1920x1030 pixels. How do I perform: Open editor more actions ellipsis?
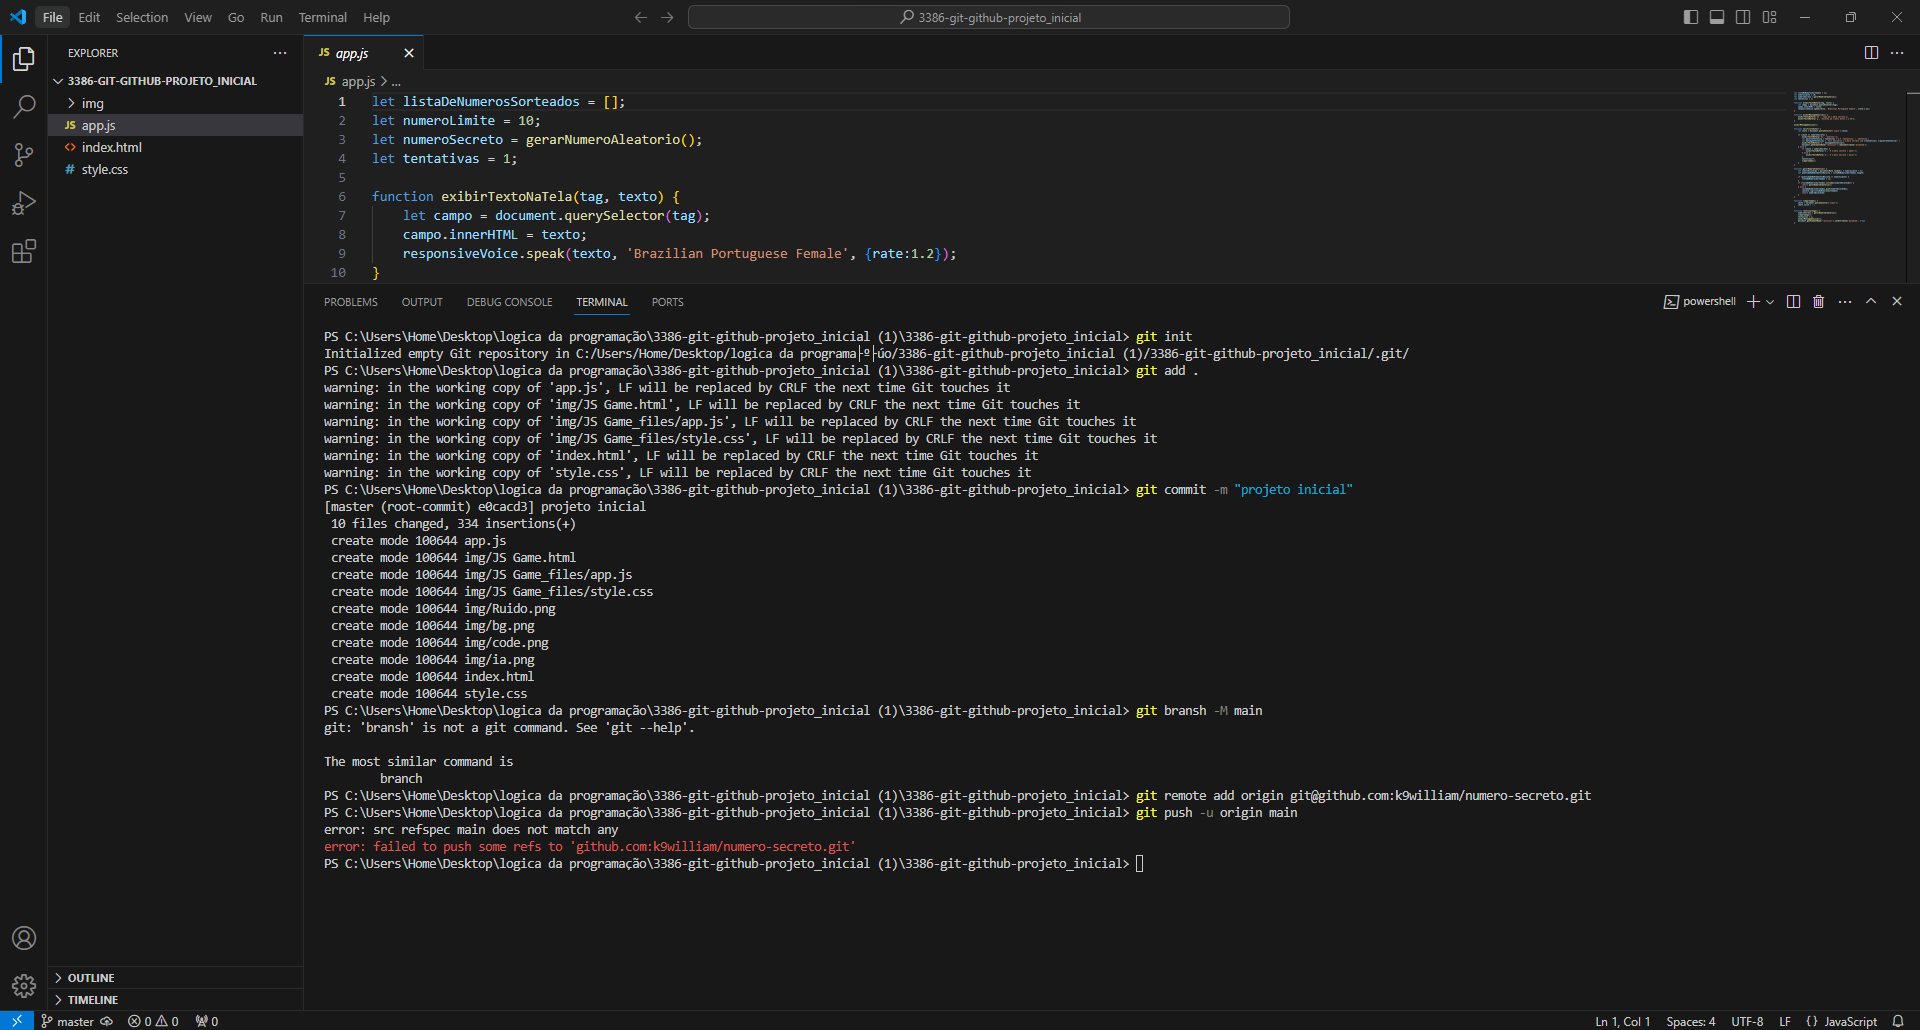tap(1897, 53)
